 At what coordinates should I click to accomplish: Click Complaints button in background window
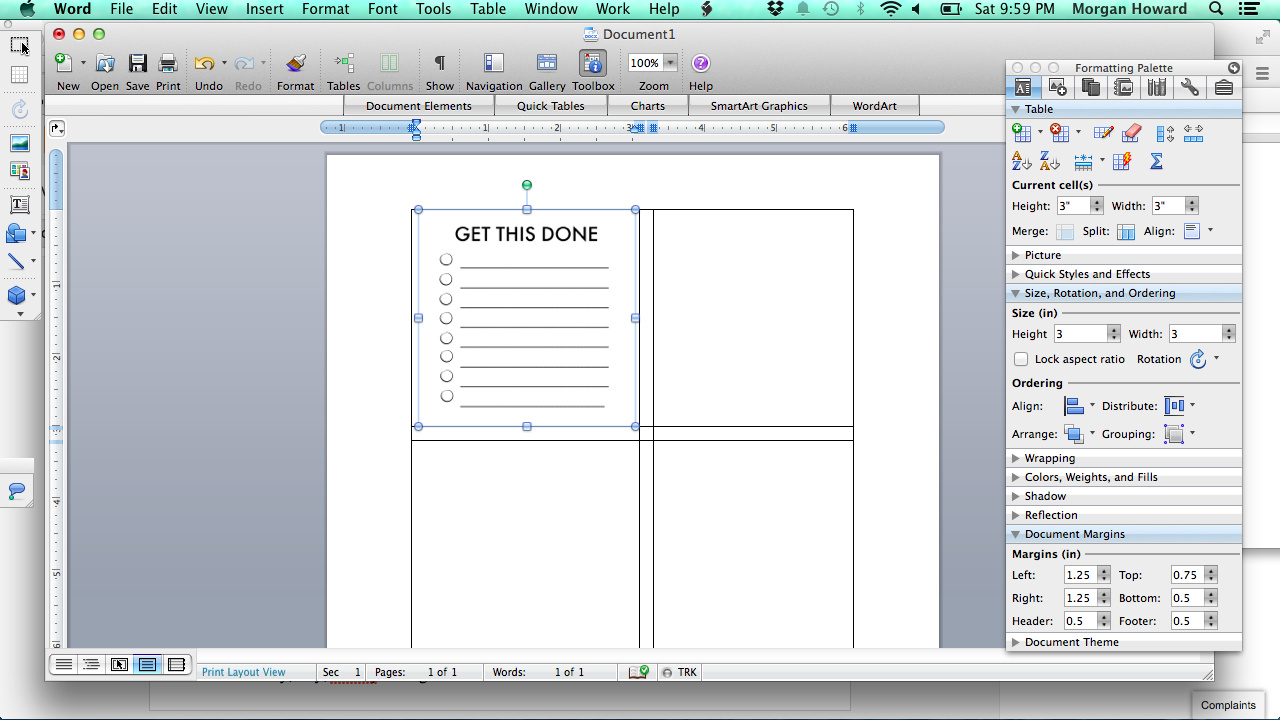[x=1228, y=705]
